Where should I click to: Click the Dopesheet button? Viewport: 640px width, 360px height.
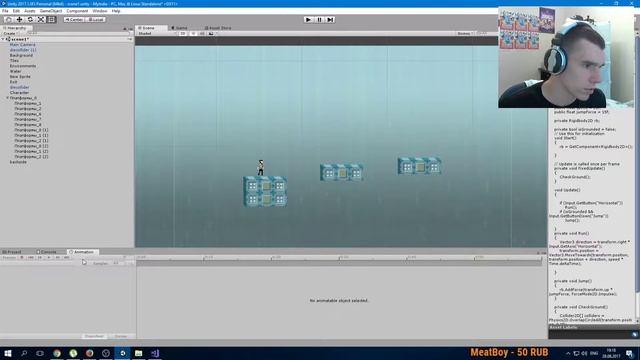pos(94,336)
